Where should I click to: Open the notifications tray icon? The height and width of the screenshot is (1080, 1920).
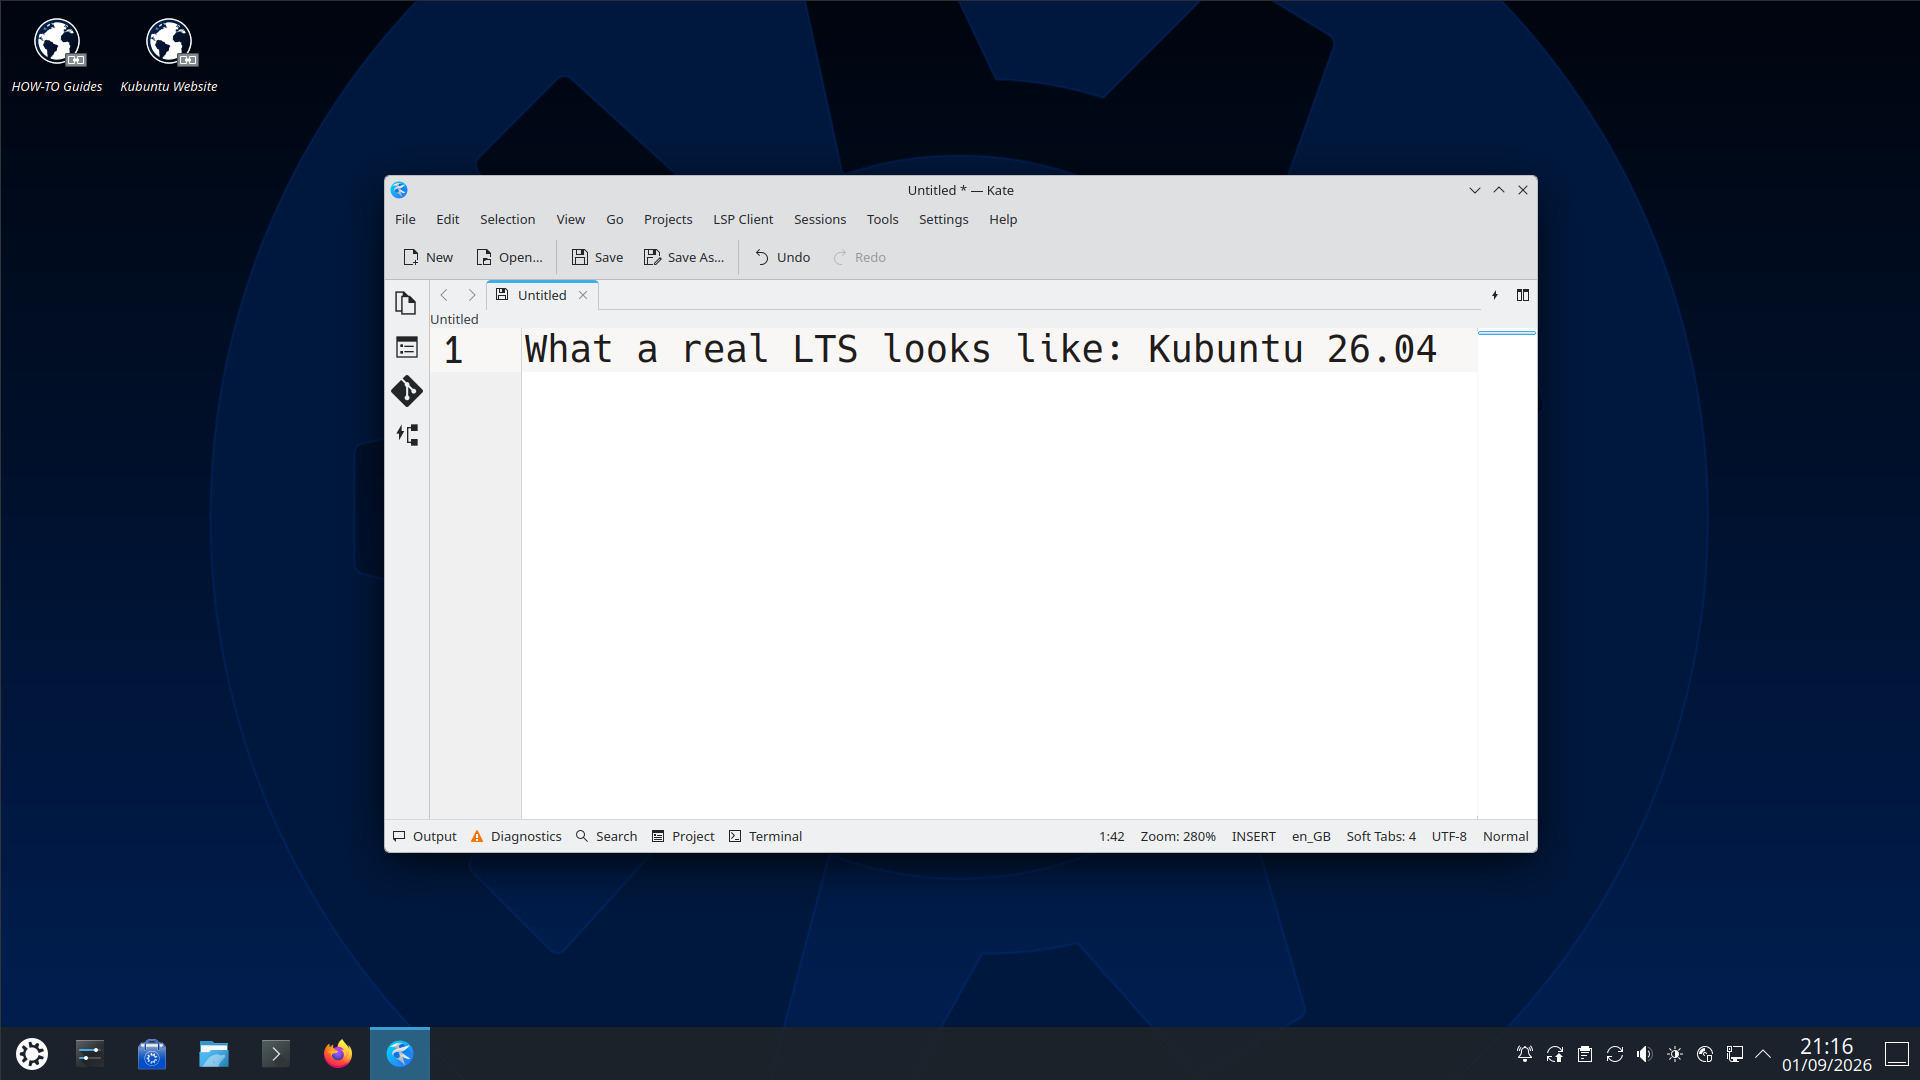(x=1525, y=1054)
